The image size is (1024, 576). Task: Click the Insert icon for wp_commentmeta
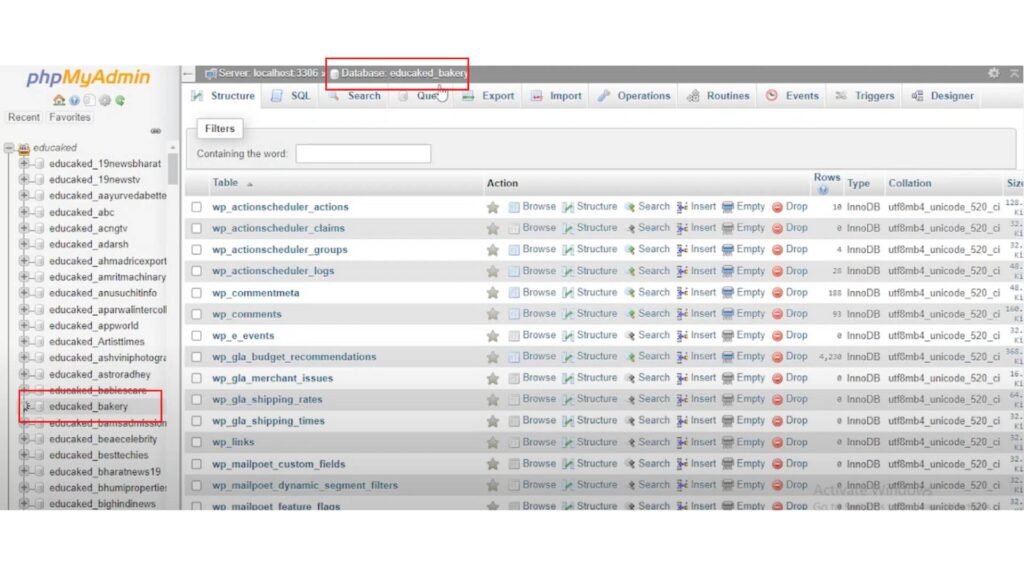click(x=682, y=293)
